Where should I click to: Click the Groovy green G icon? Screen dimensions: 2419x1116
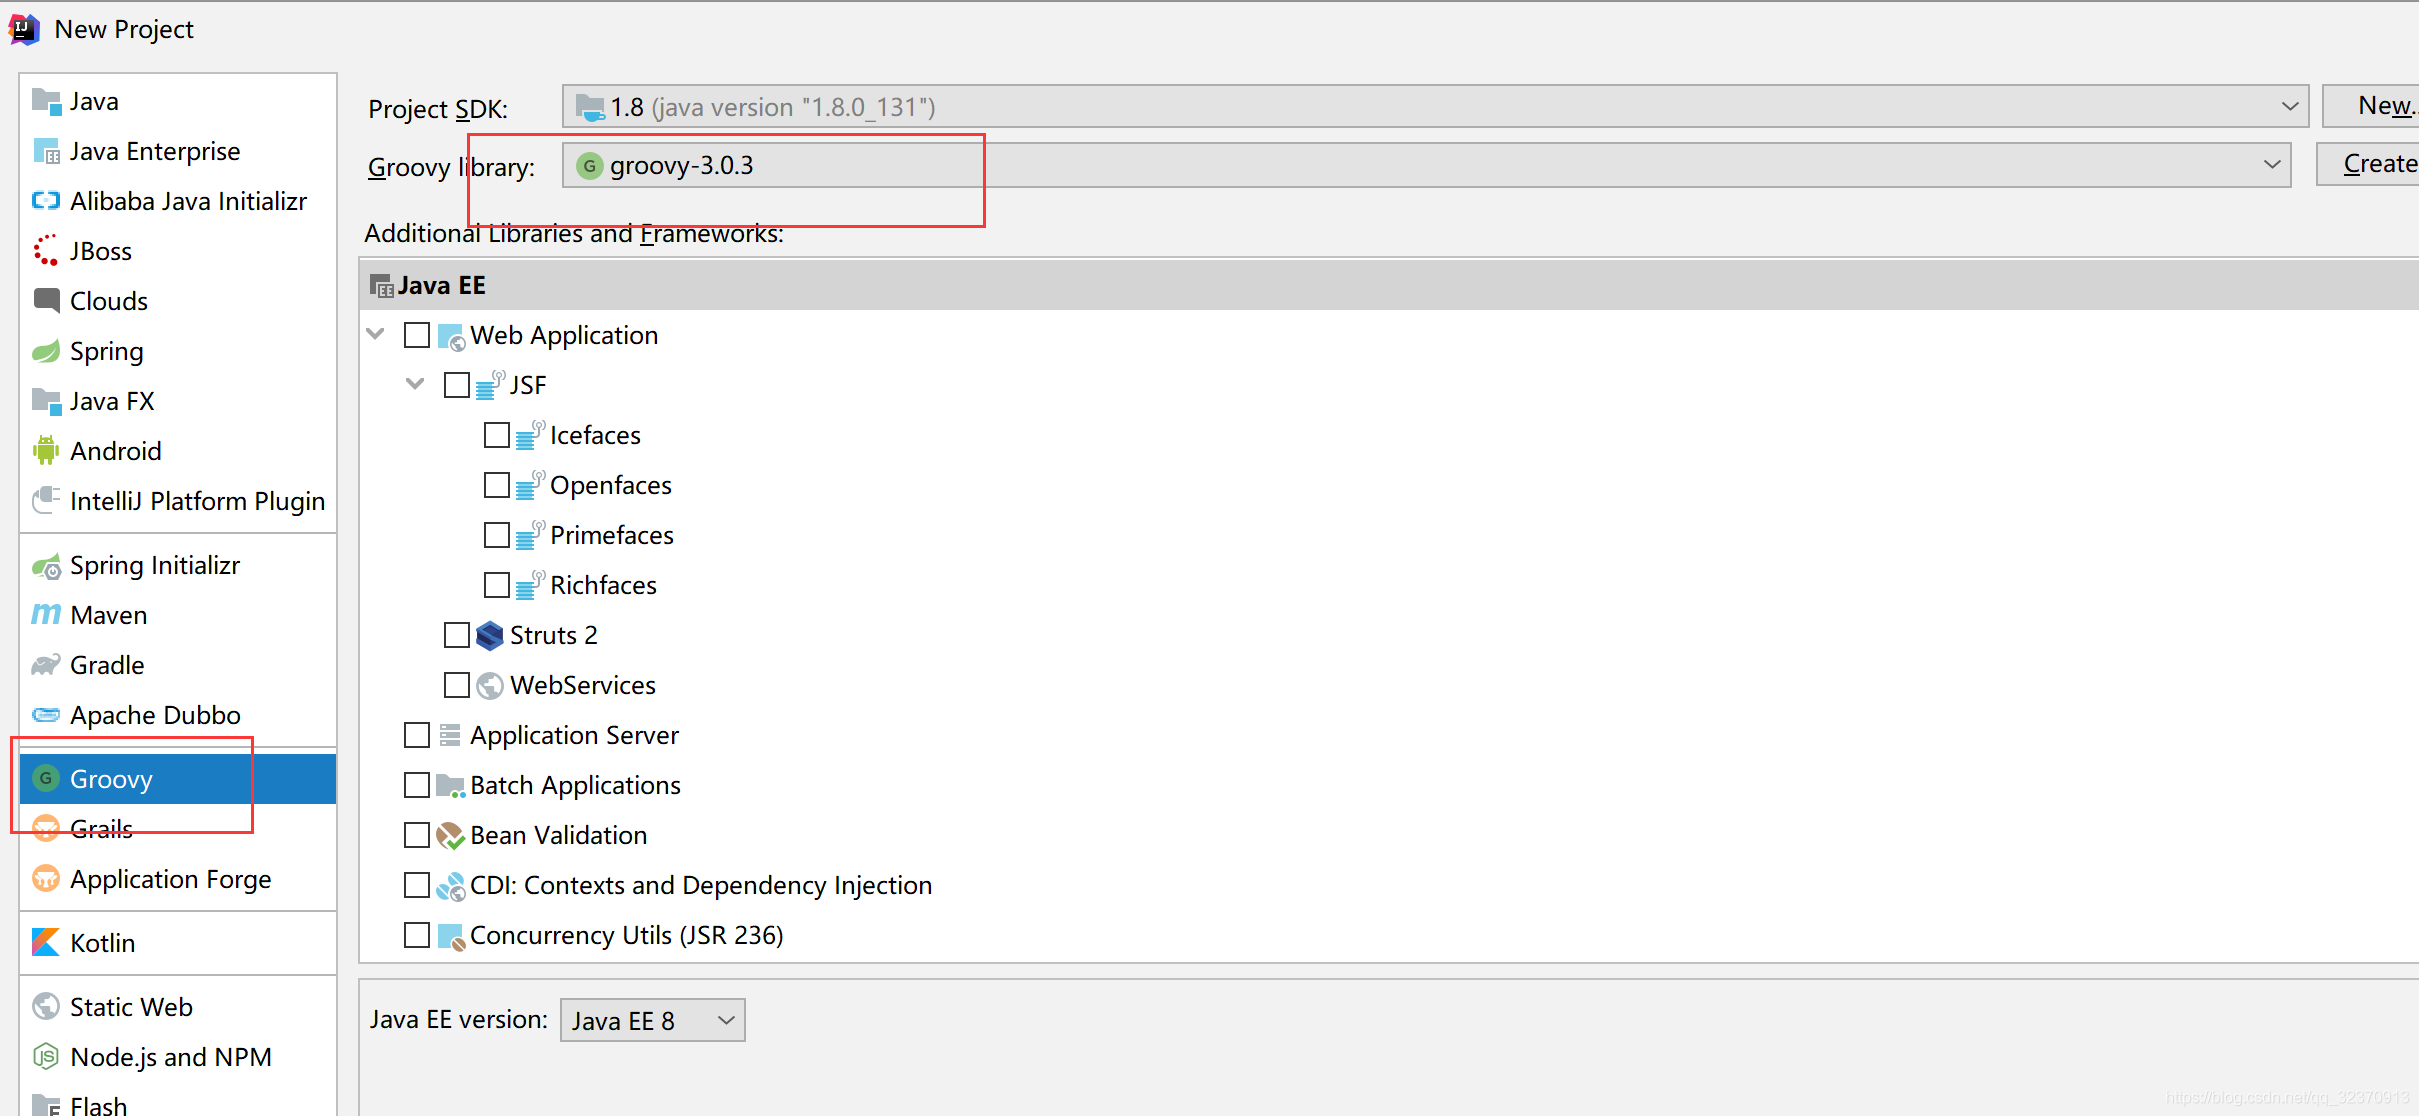(46, 778)
